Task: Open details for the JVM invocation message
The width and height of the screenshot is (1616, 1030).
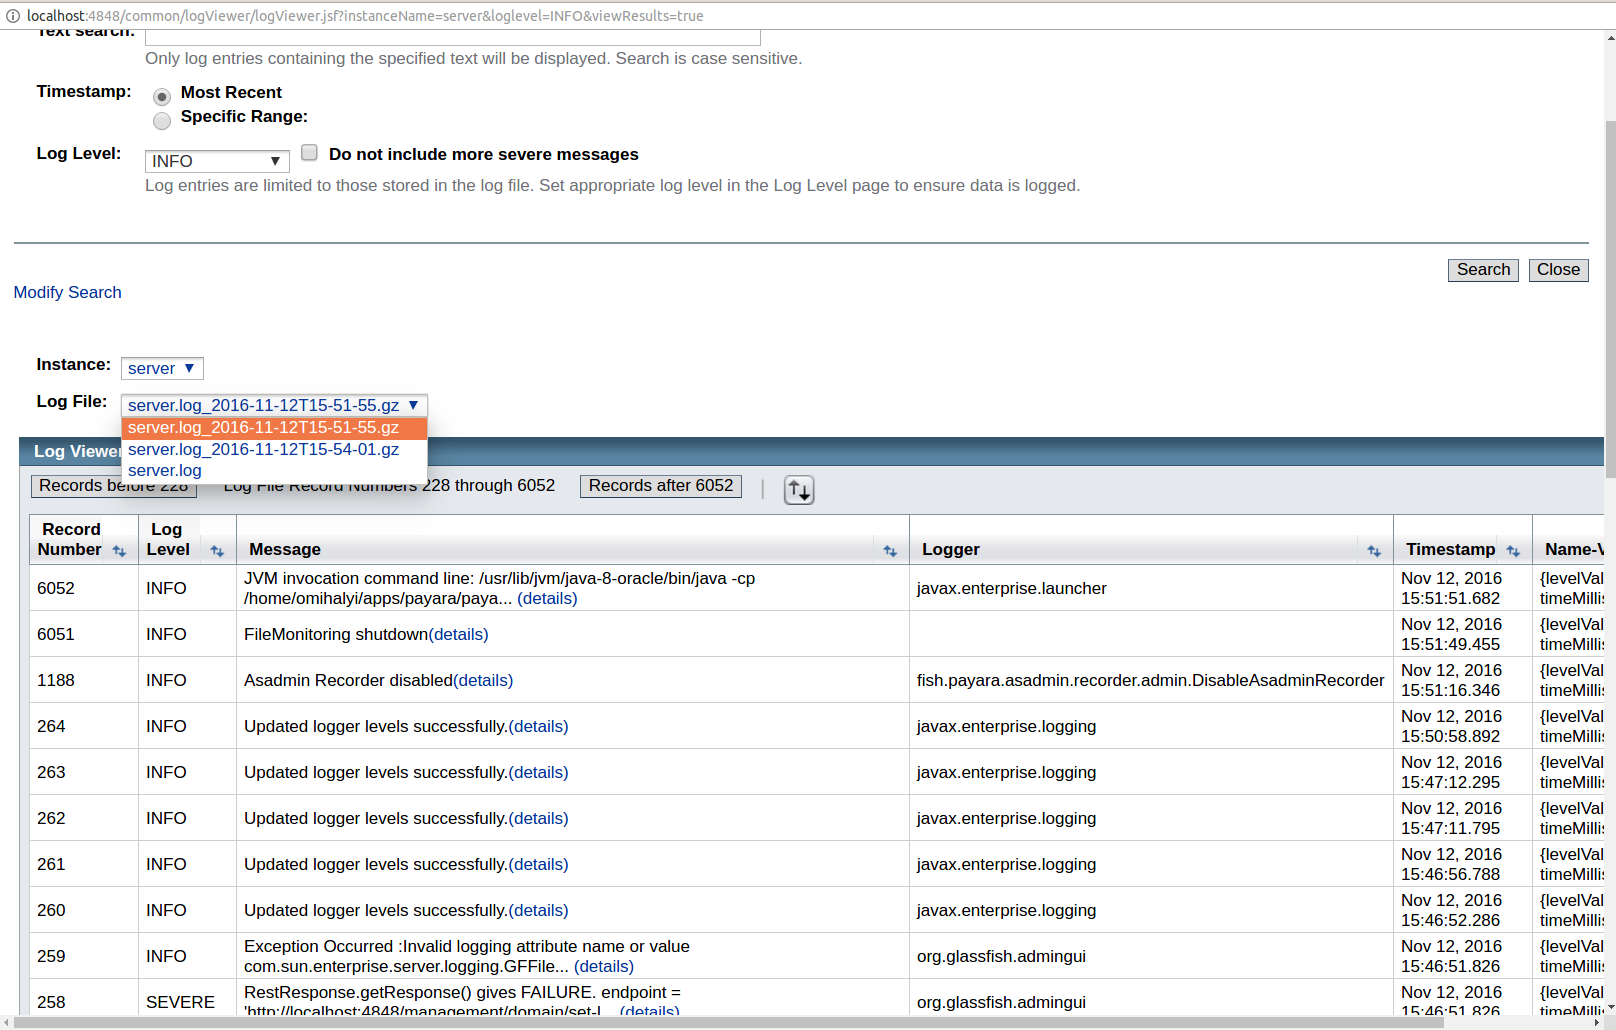Action: pos(547,598)
